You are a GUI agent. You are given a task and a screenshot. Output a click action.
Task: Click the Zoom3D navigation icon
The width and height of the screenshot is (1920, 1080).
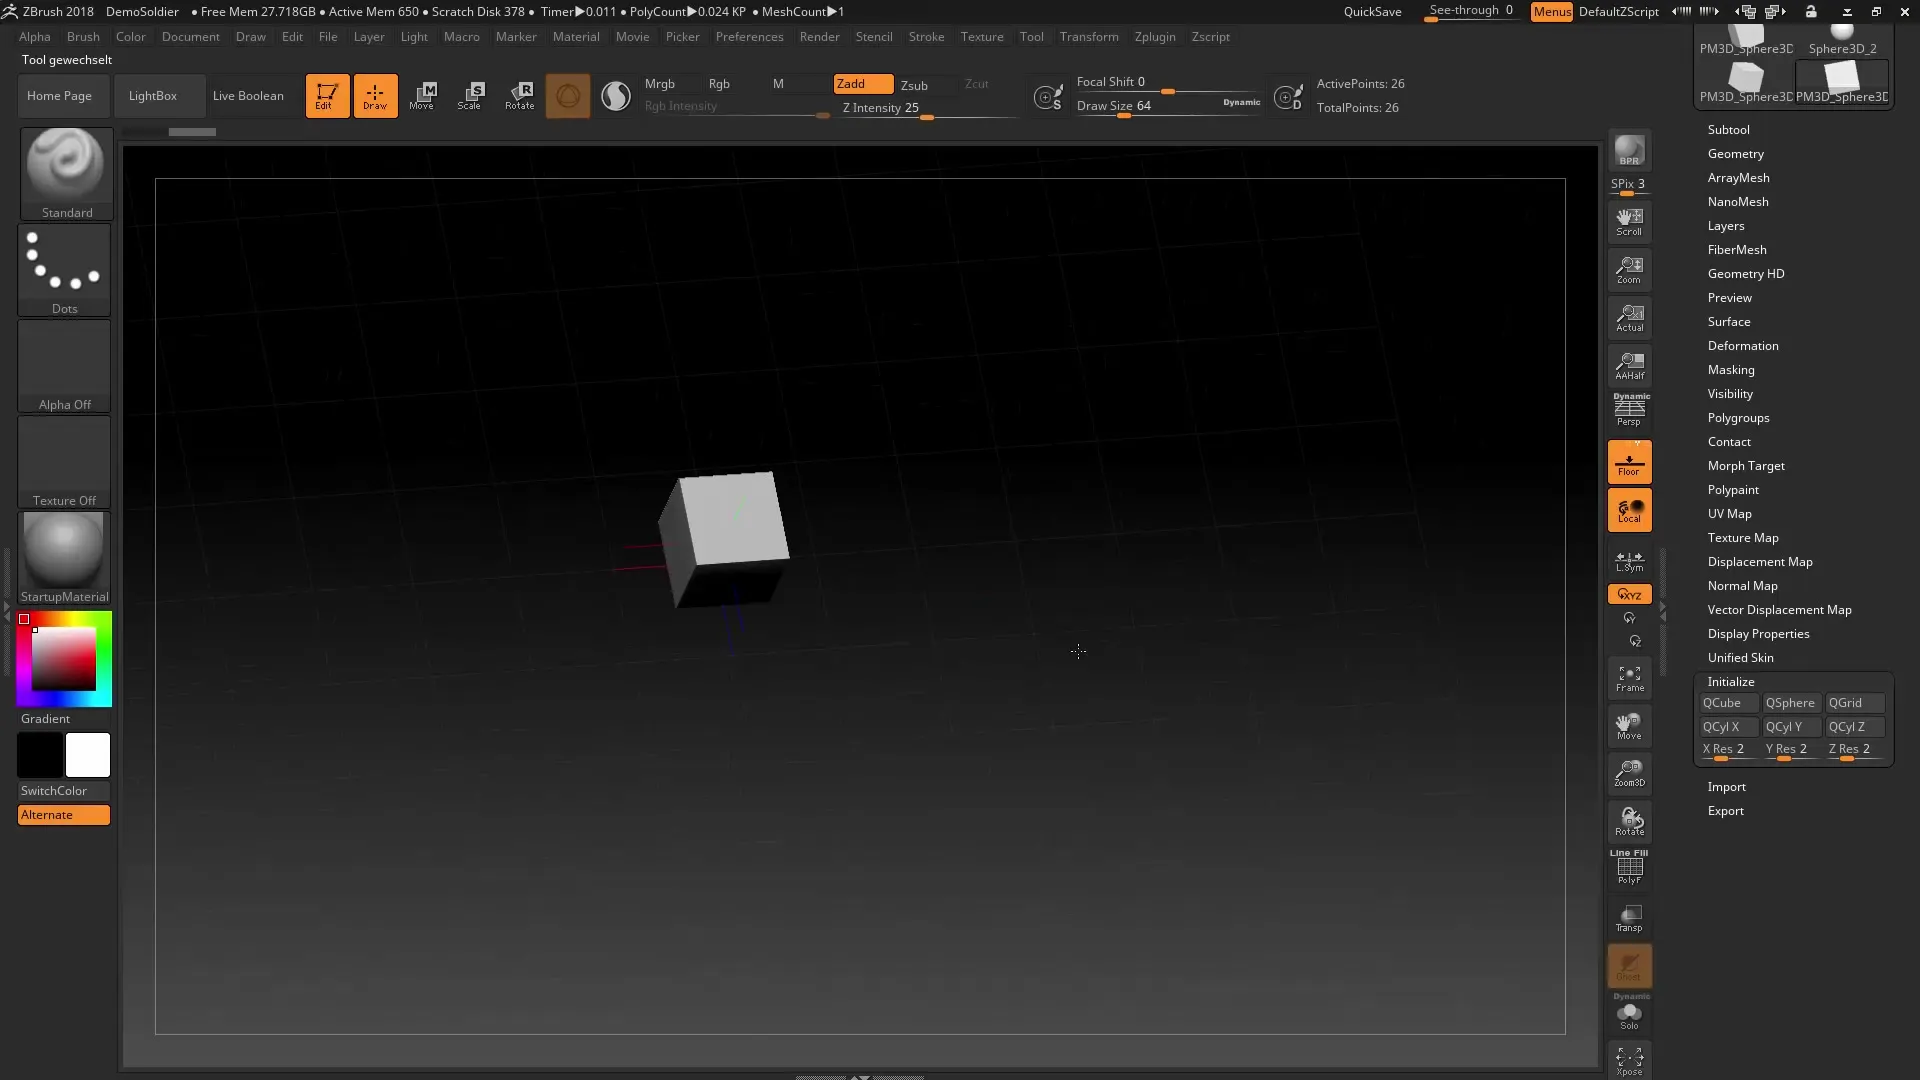tap(1629, 773)
